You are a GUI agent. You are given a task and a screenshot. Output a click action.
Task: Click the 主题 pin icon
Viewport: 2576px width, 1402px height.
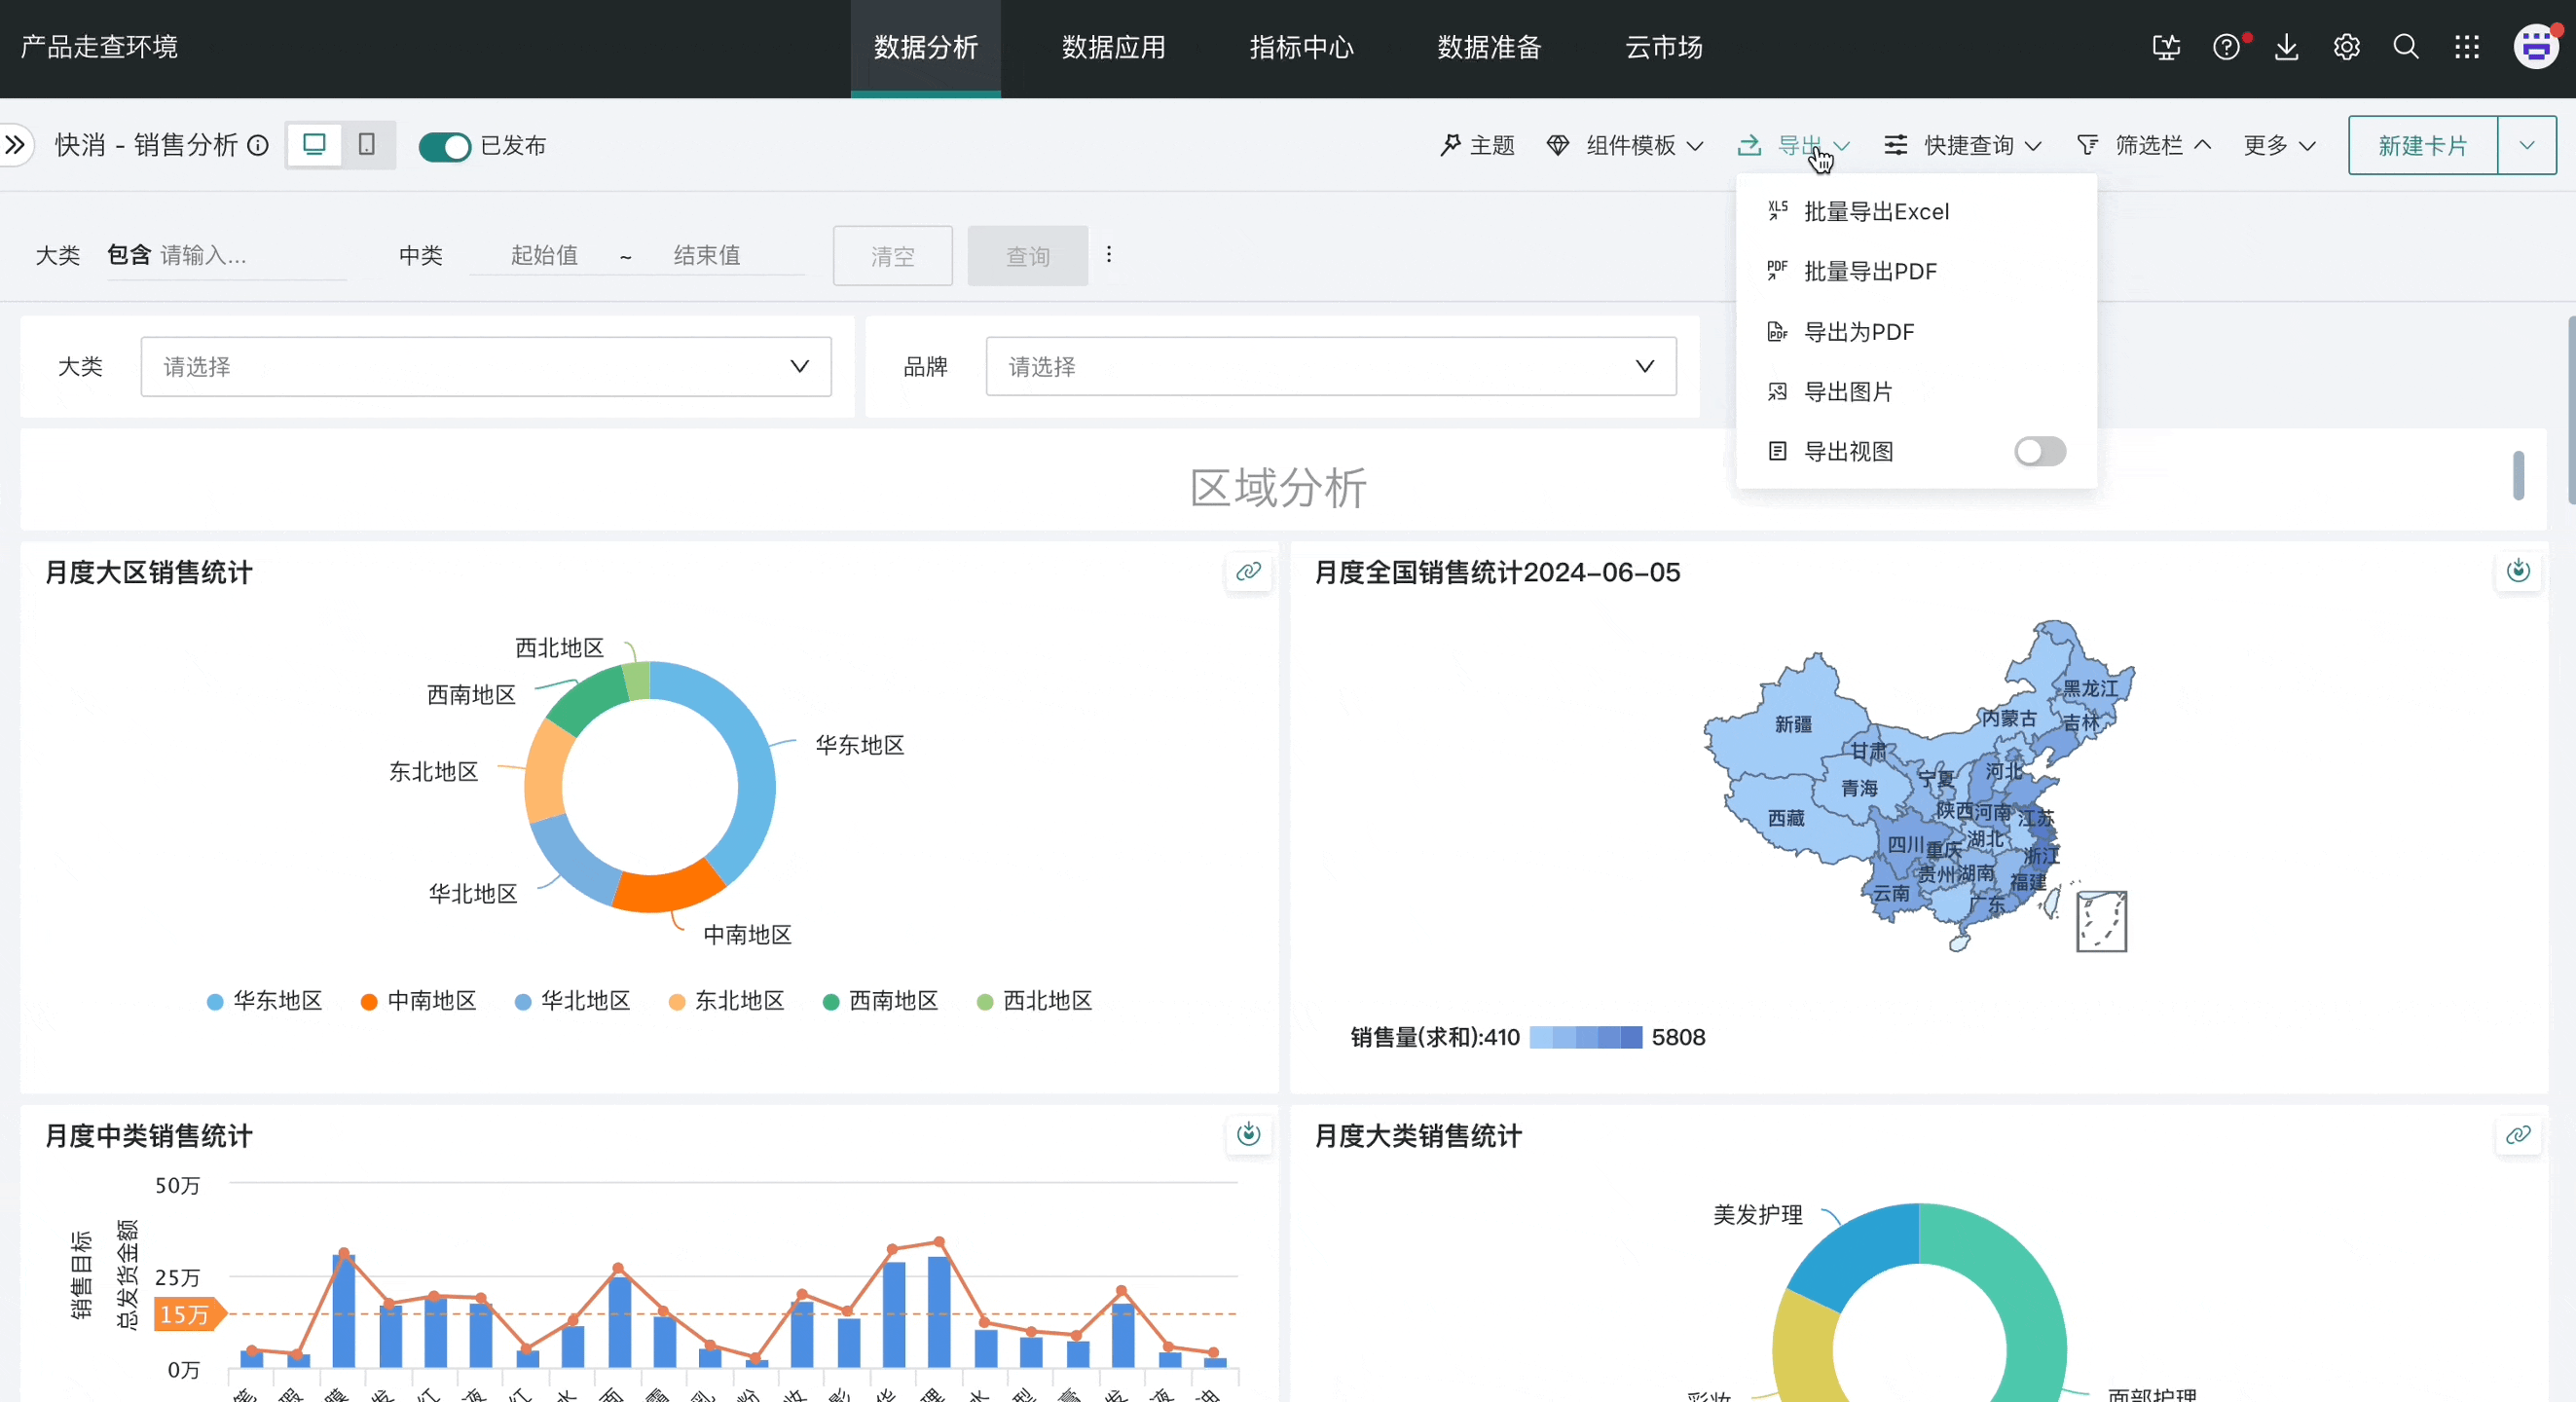(x=1450, y=145)
